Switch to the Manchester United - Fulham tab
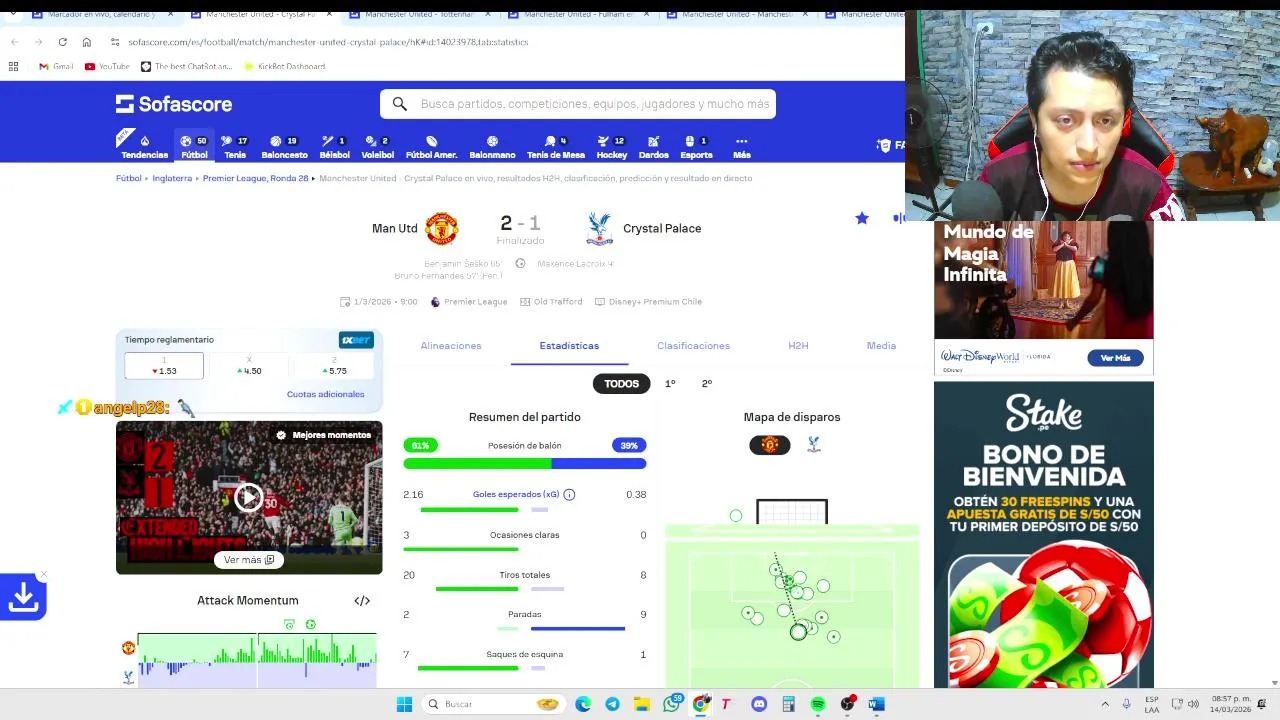 click(x=577, y=14)
